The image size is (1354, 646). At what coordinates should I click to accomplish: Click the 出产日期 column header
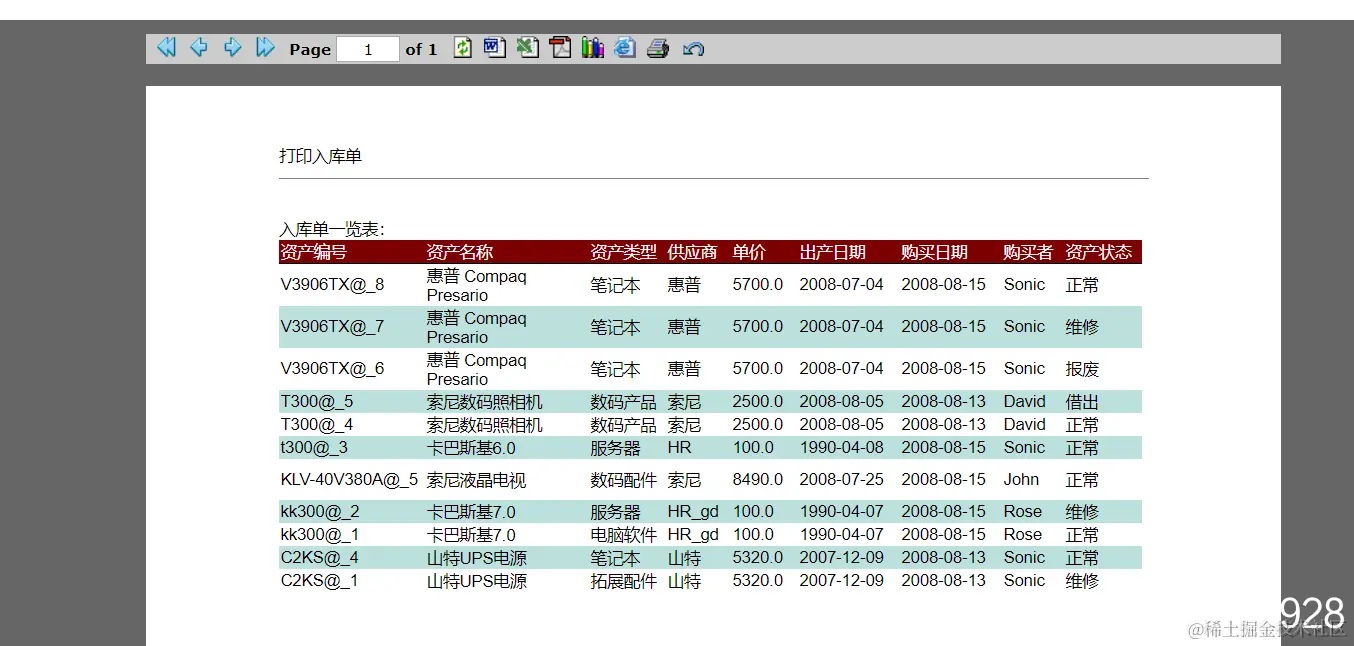coord(833,252)
